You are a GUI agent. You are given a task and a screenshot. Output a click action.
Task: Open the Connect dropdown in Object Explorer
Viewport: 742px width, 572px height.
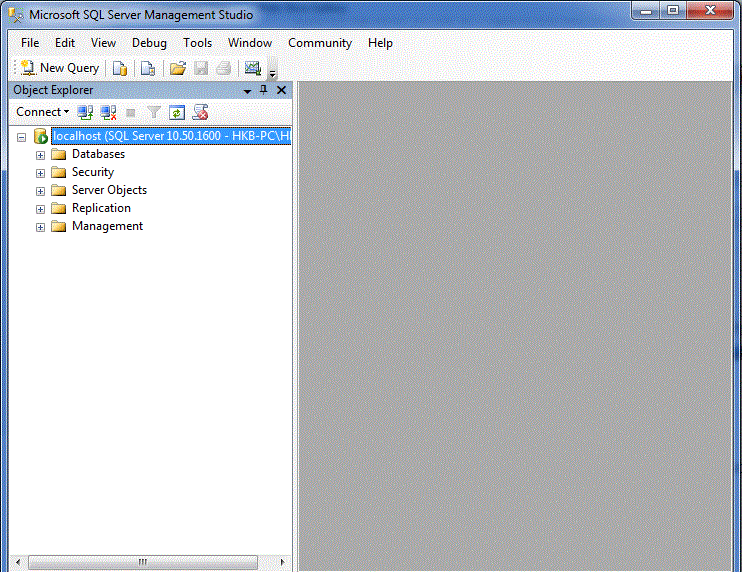pyautogui.click(x=43, y=112)
